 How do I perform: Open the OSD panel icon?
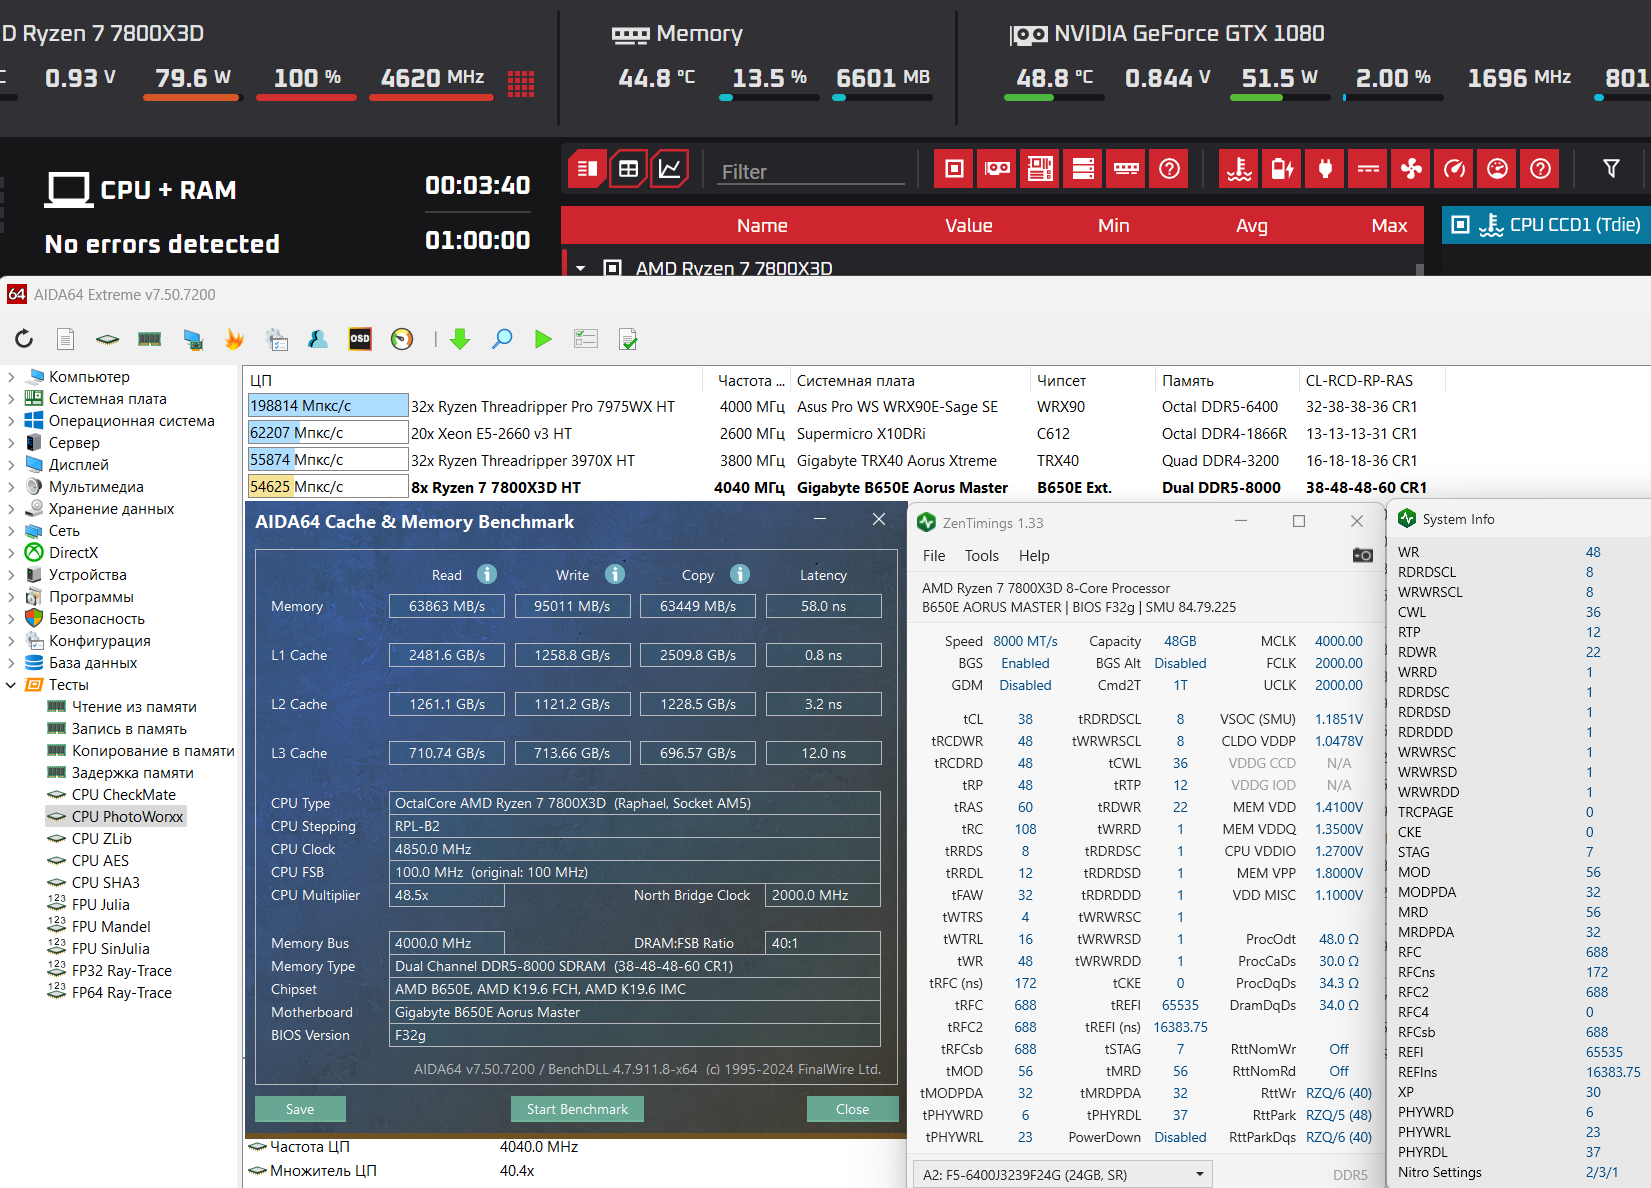360,339
